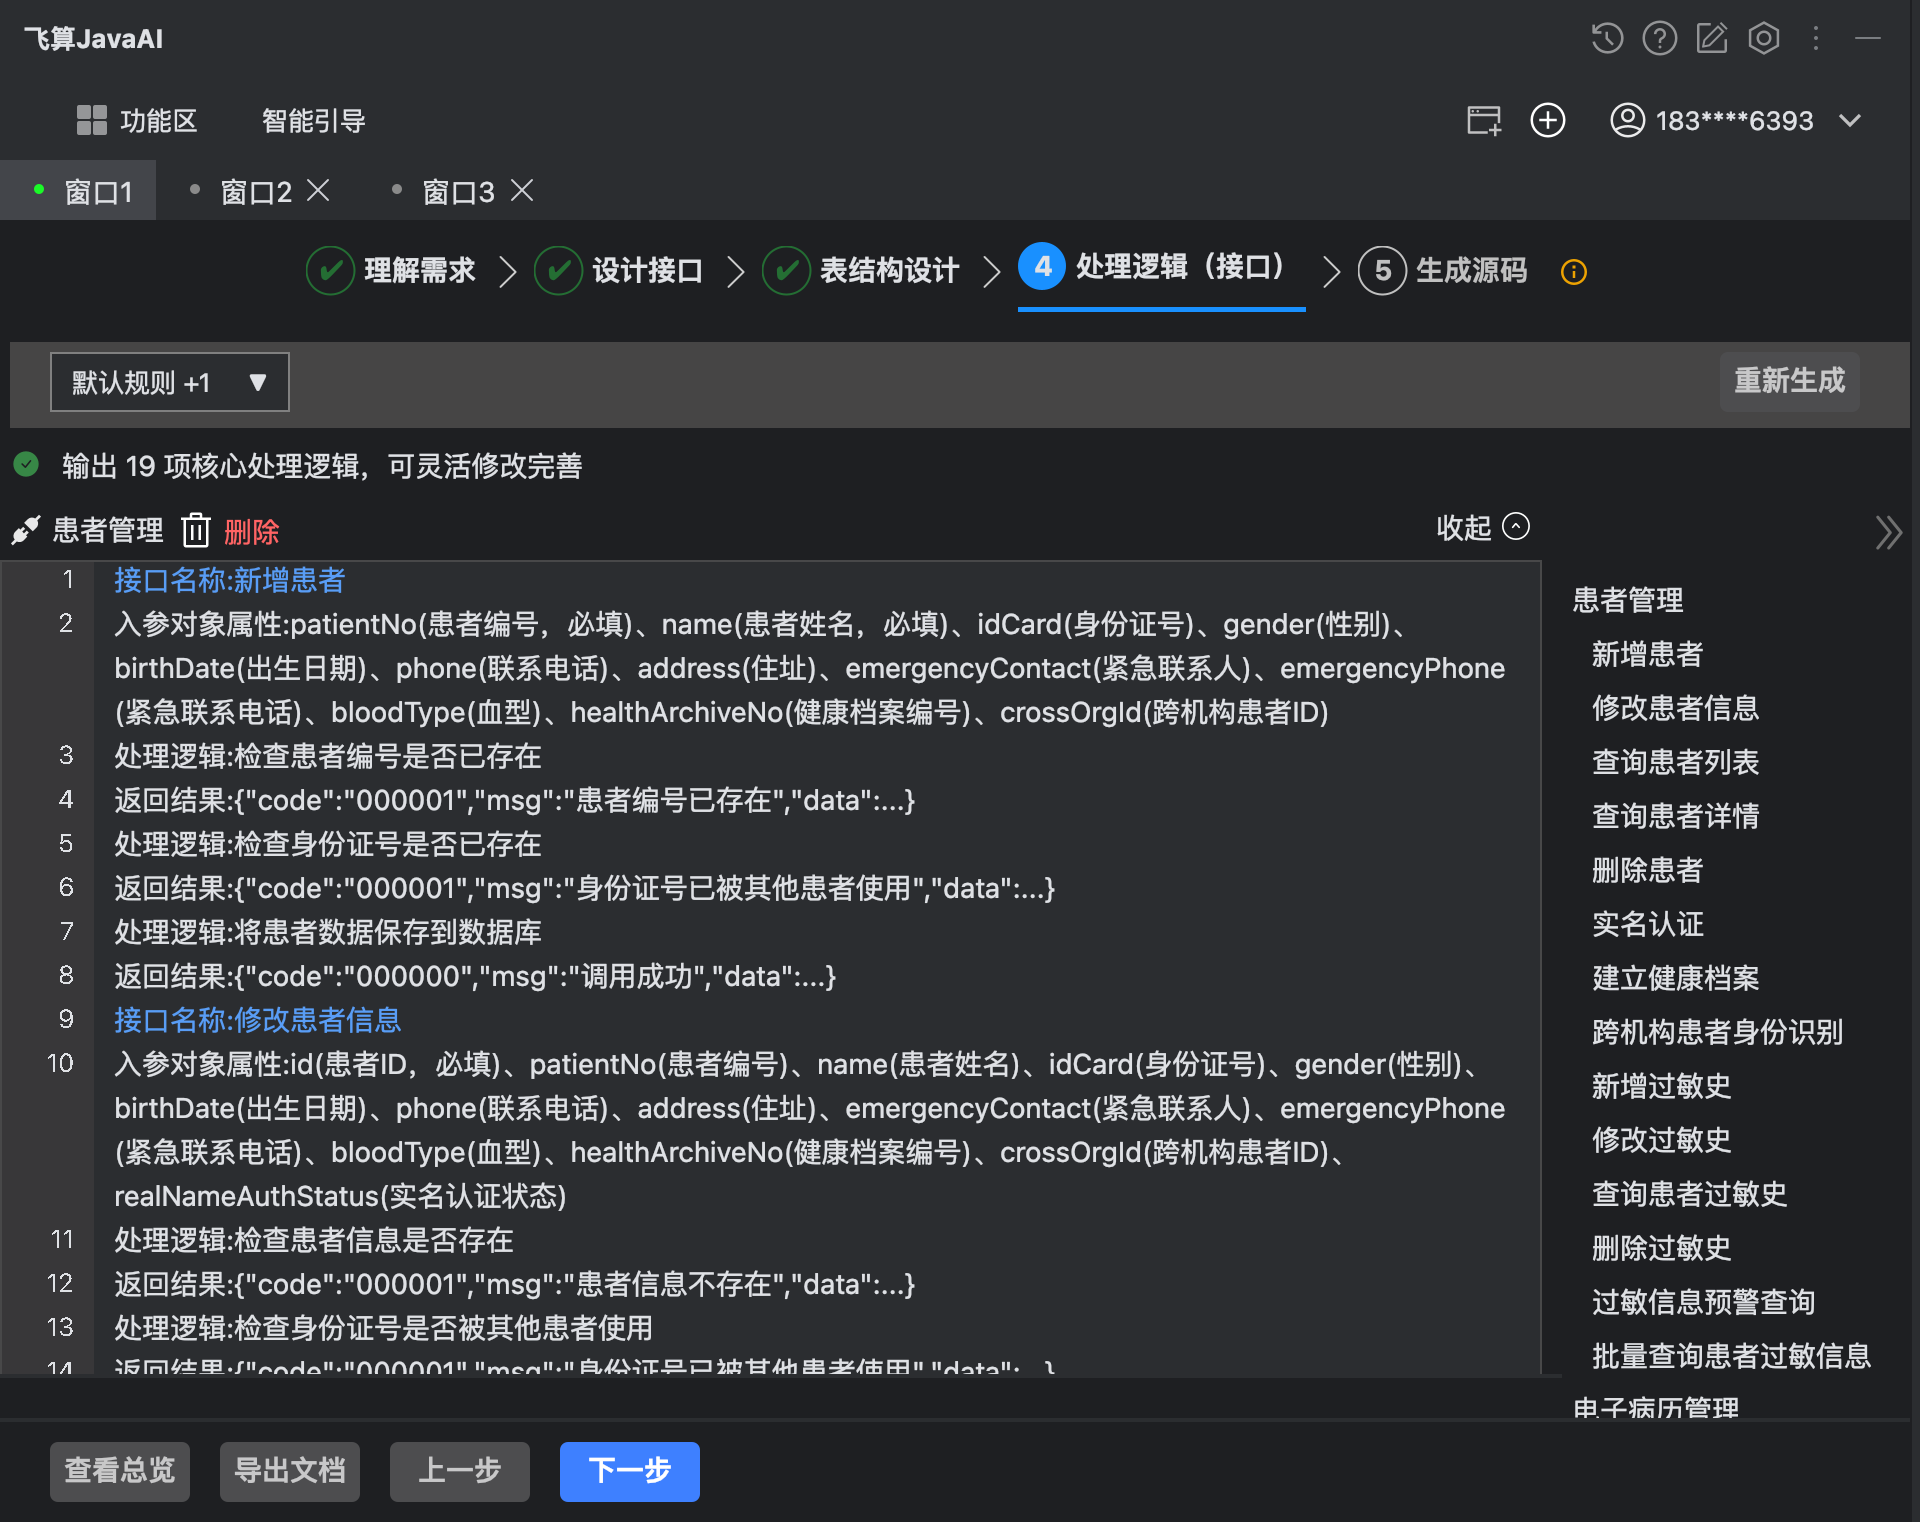Click the blue 下一步 button

click(x=630, y=1471)
